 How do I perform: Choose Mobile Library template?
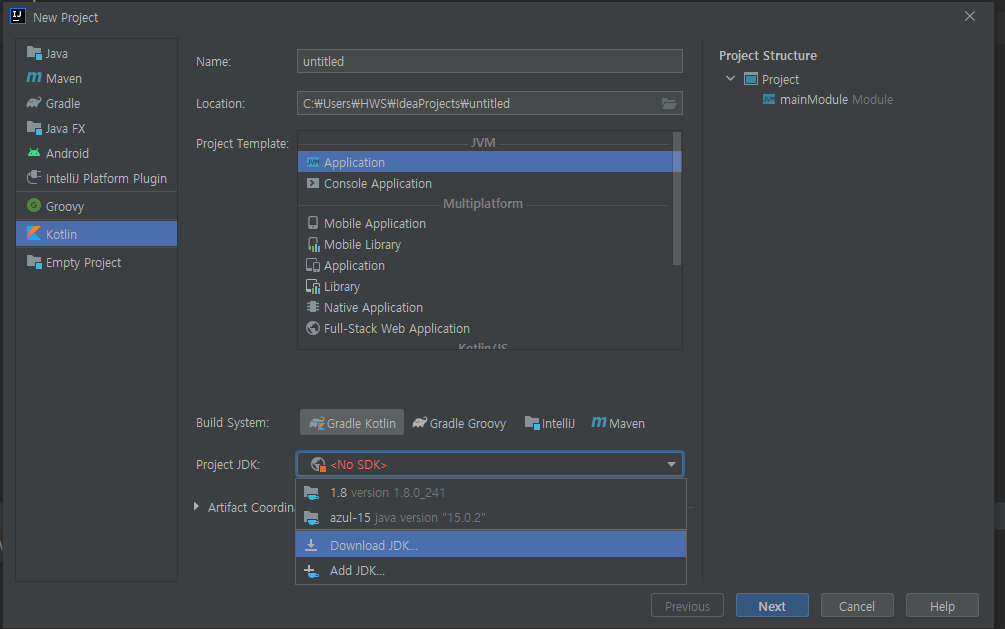coord(485,244)
